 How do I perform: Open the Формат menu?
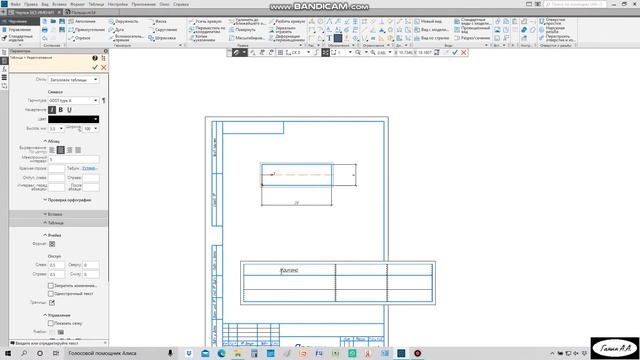tap(77, 4)
